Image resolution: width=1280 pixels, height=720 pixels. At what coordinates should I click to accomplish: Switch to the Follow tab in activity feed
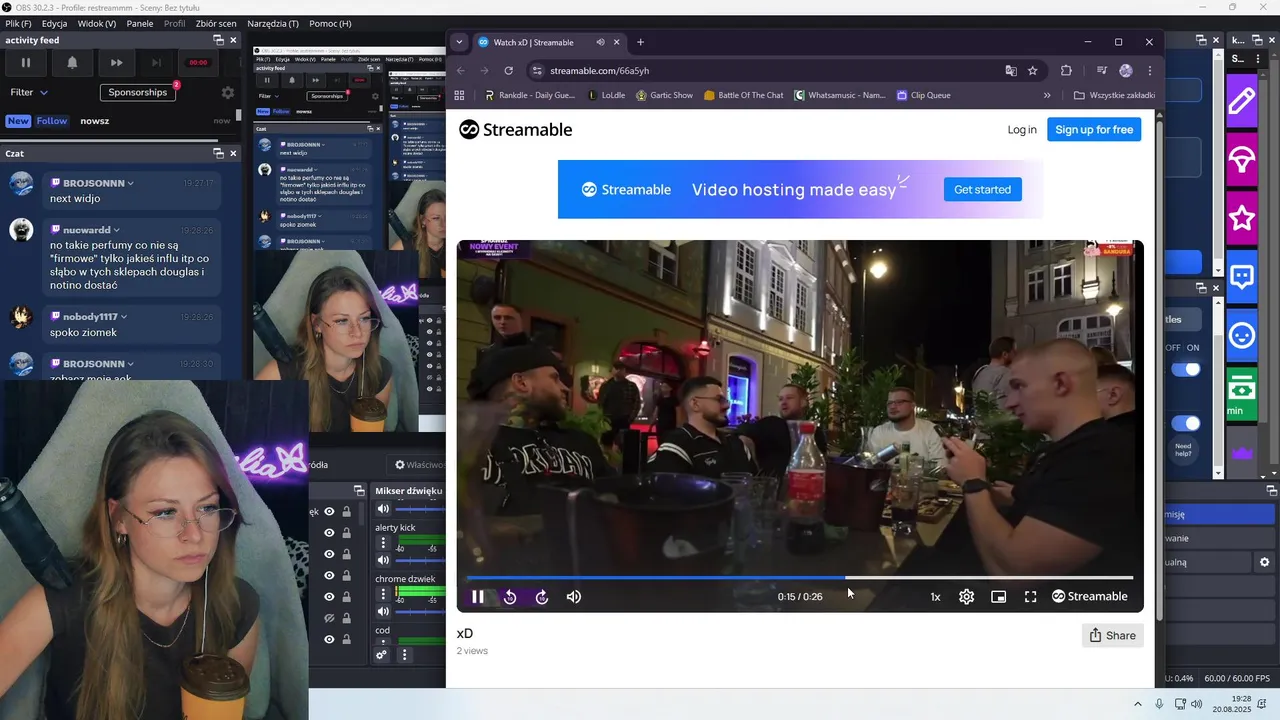[x=52, y=121]
